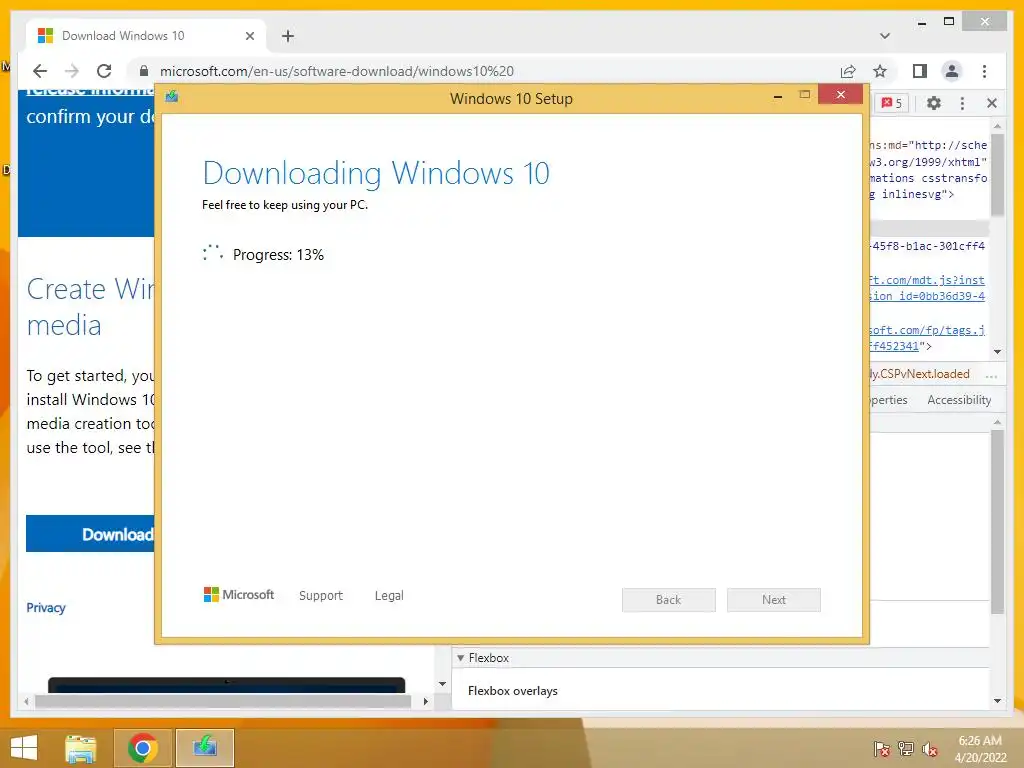Open Action Center flag icon

pos(881,749)
